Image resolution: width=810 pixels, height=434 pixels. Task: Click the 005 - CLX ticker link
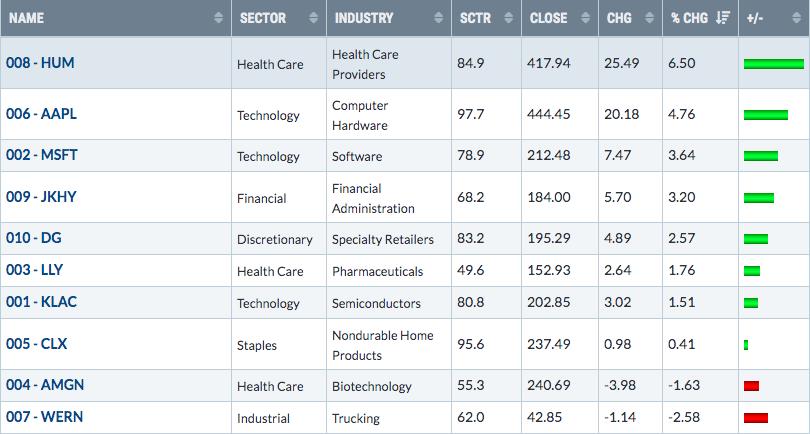37,344
